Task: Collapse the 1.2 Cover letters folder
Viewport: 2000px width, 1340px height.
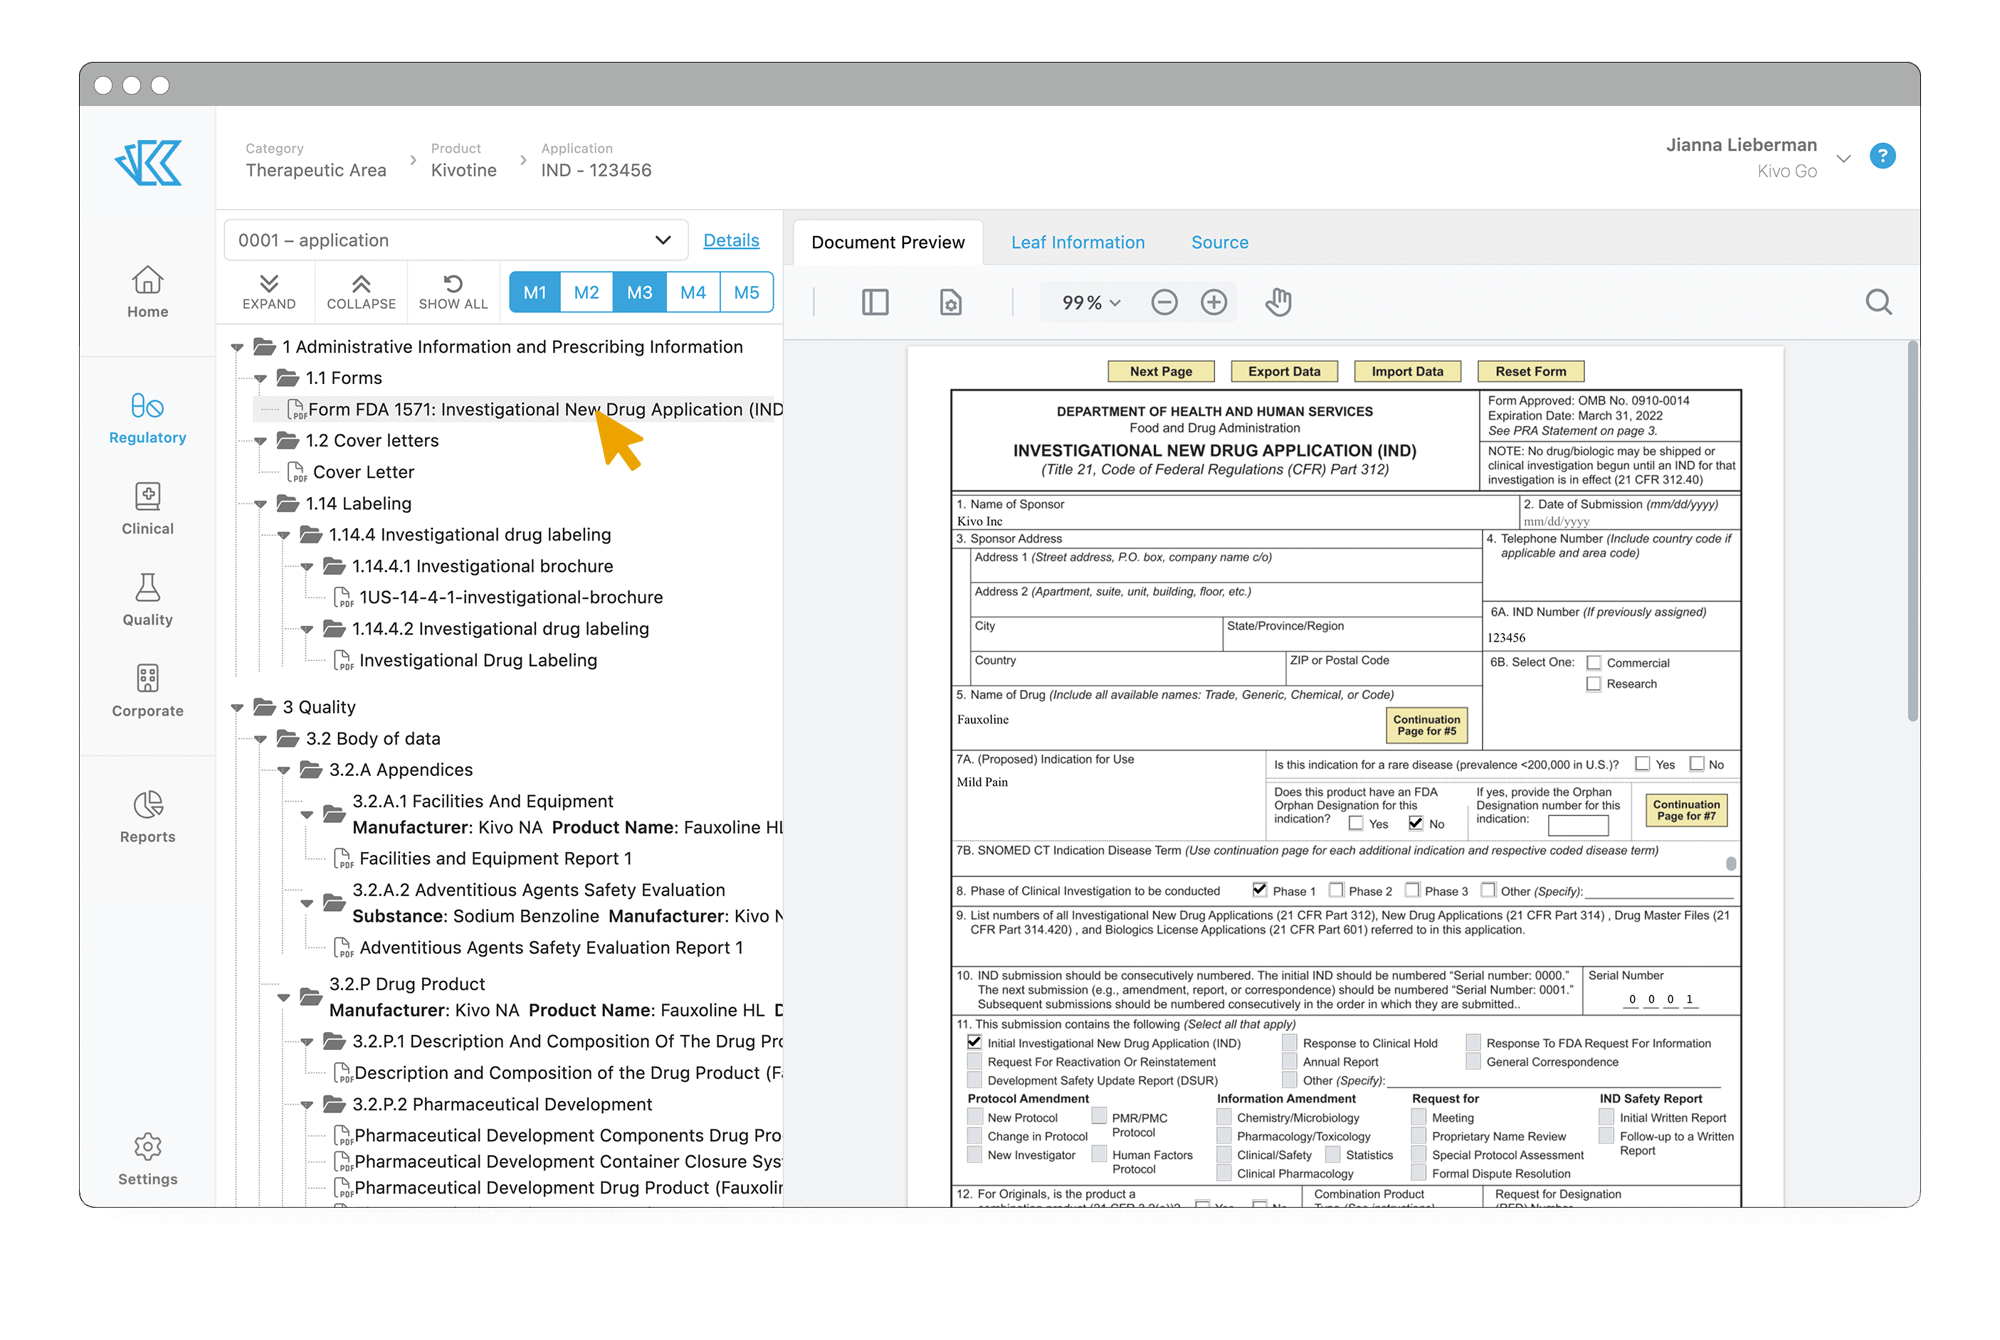Action: (x=260, y=441)
